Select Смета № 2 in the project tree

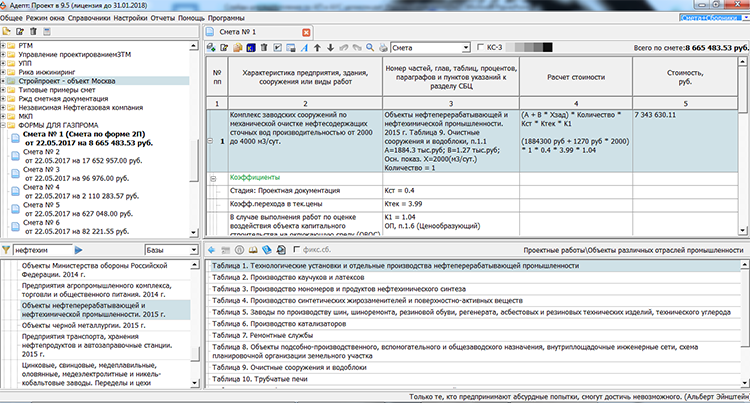point(82,156)
